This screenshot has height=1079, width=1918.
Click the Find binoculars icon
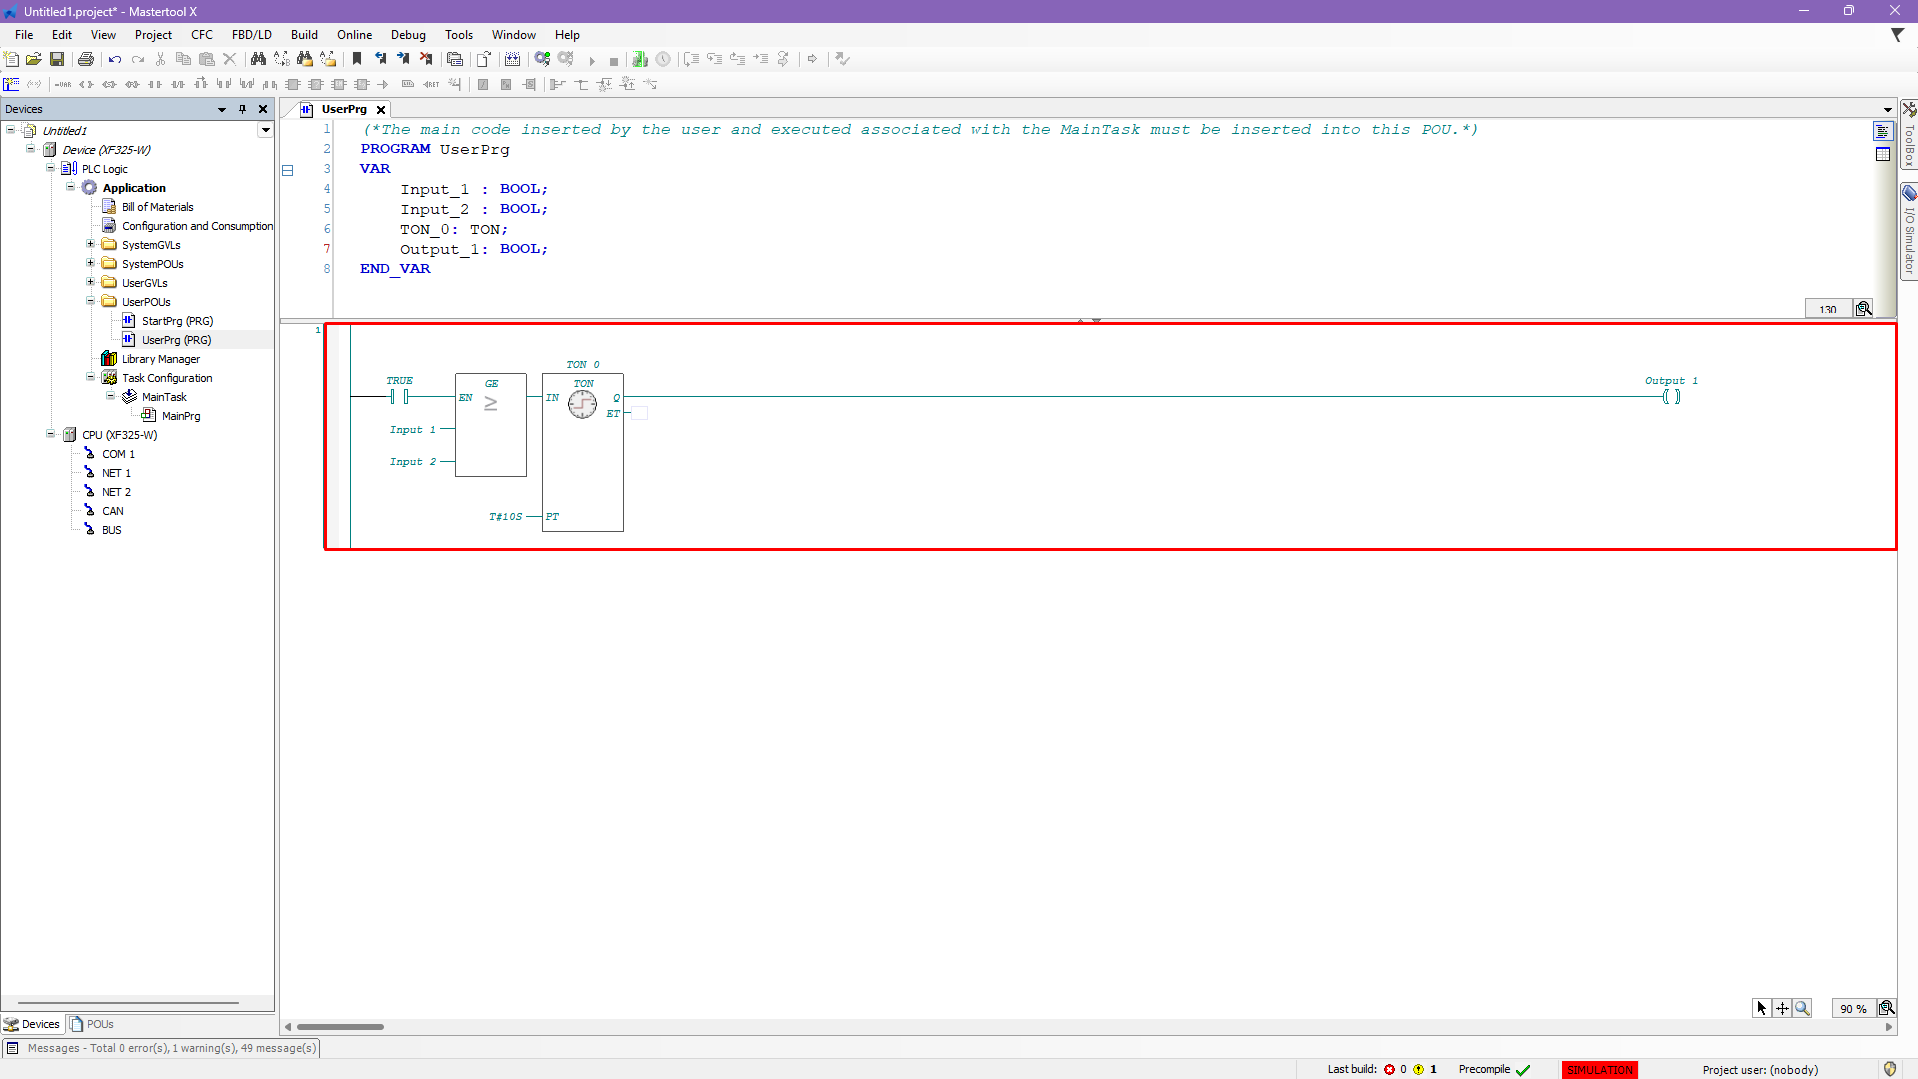(x=258, y=59)
